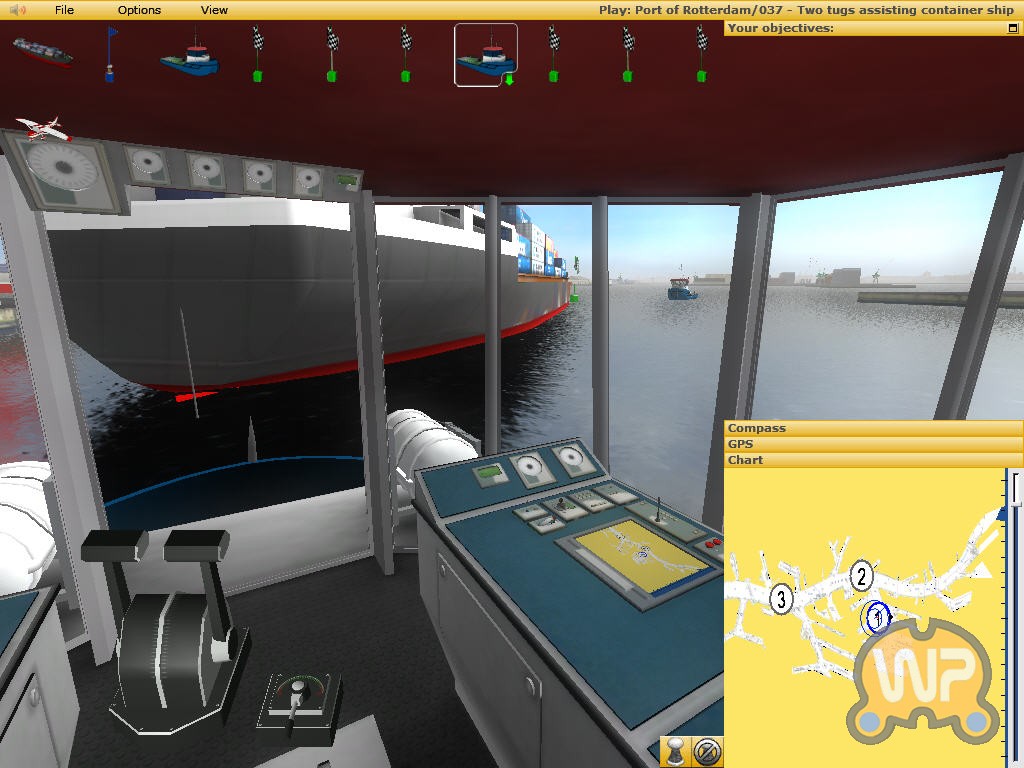Select the blue flag buoy icon

tap(110, 55)
